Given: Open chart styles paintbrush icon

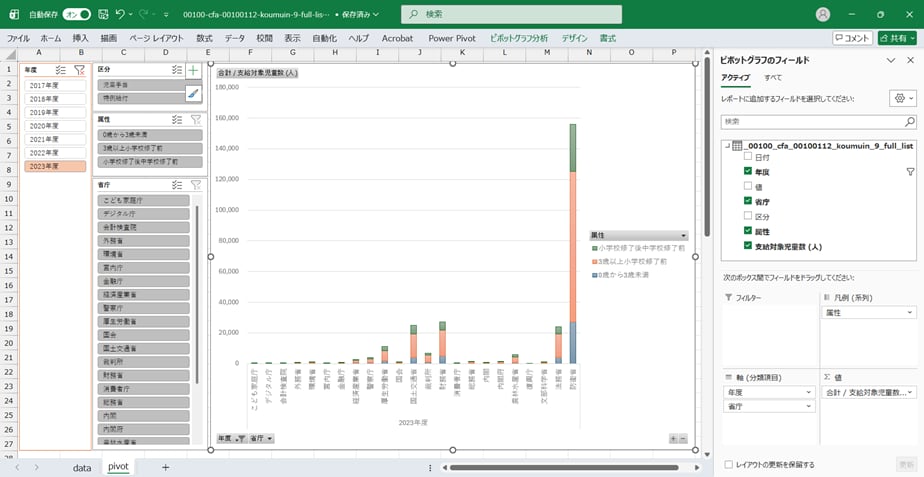Looking at the screenshot, I should tap(193, 93).
